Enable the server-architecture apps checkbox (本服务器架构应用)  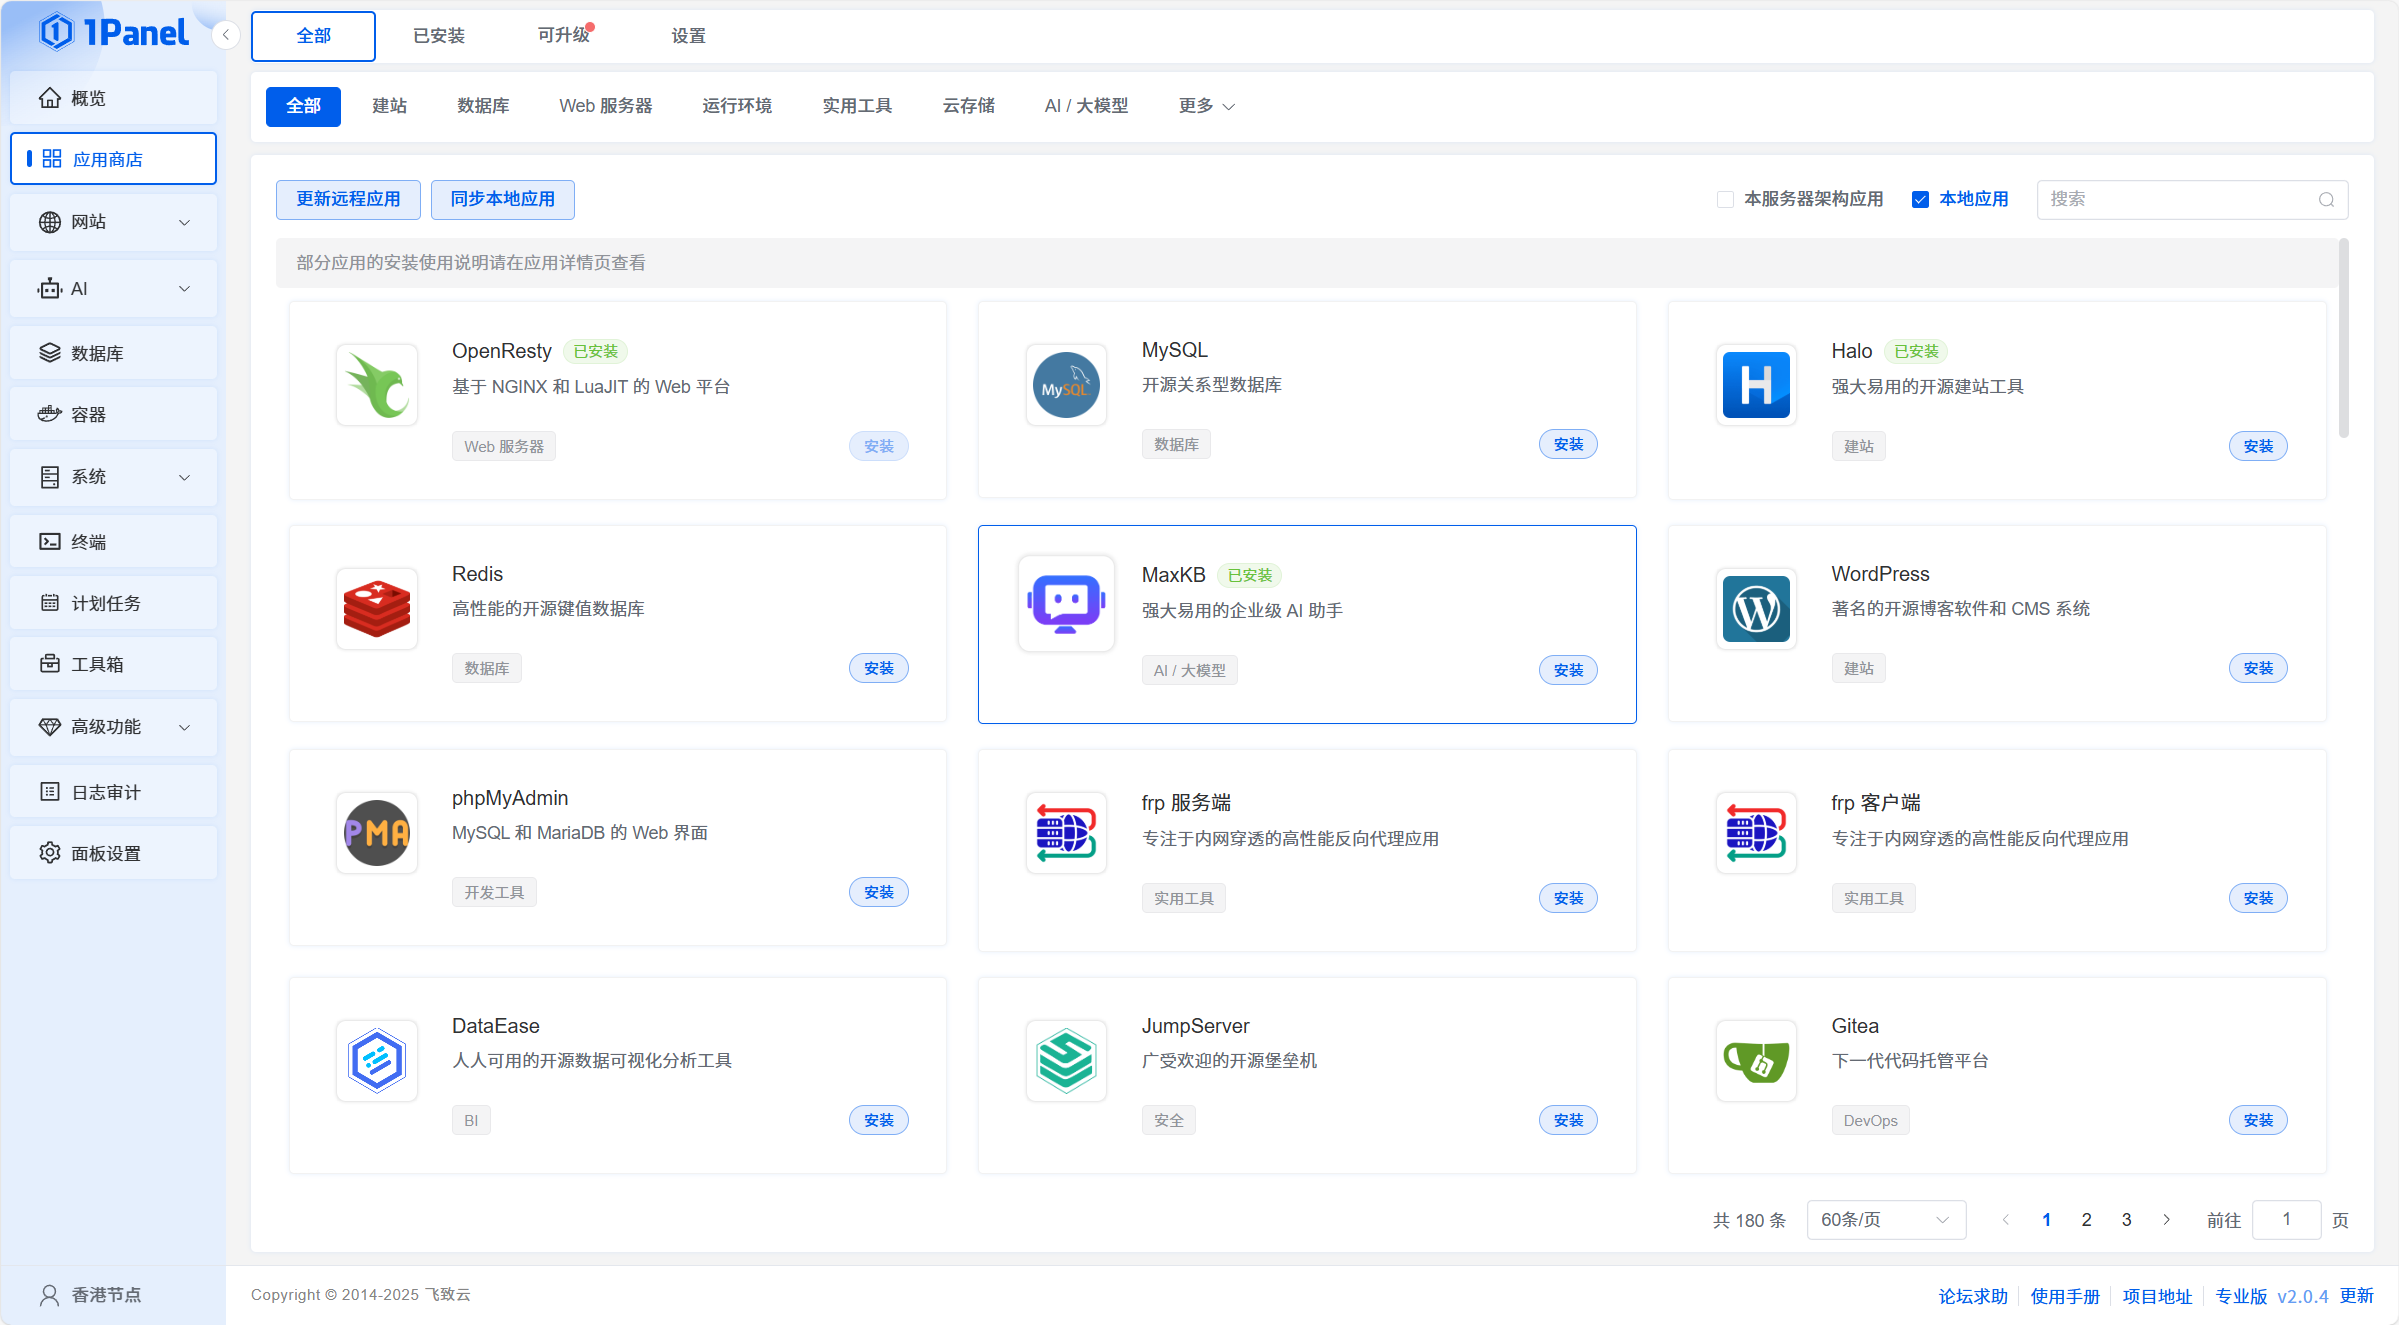pos(1725,199)
